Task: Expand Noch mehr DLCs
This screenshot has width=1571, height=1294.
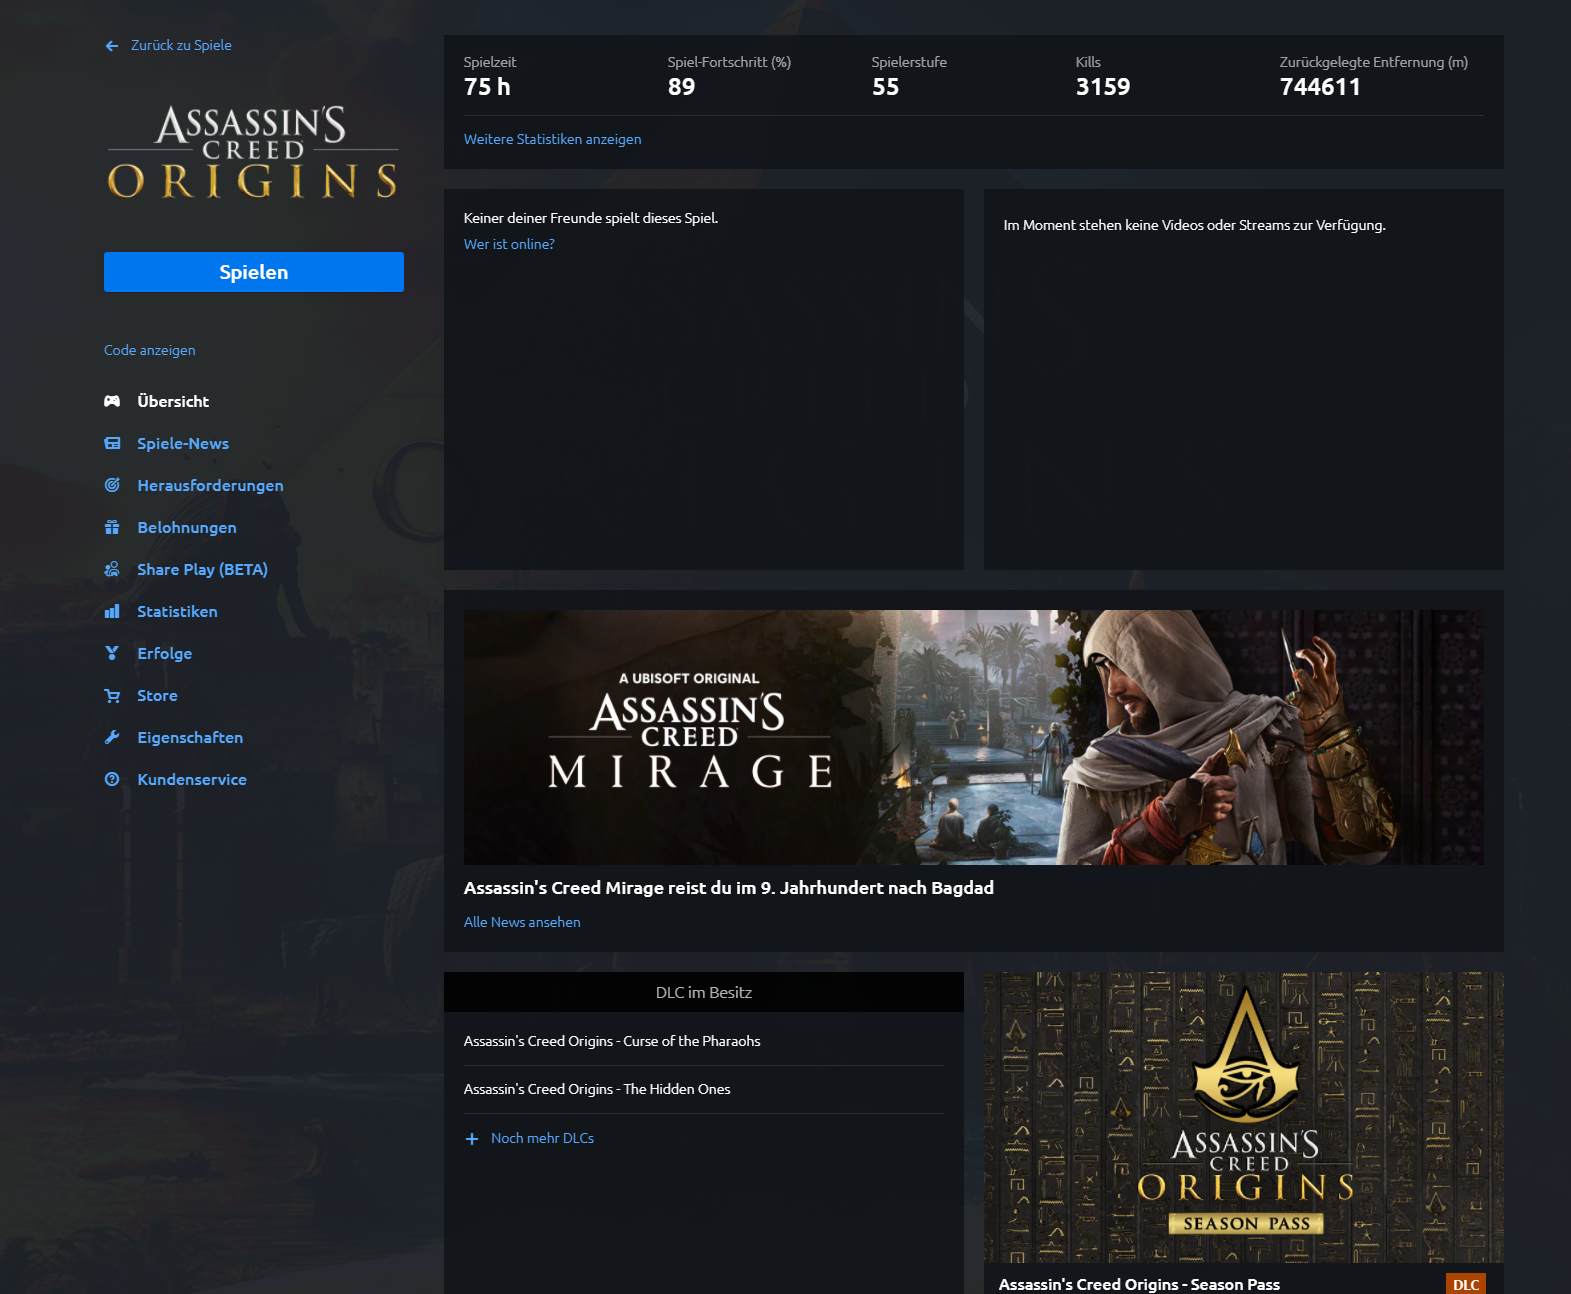Action: click(542, 1138)
